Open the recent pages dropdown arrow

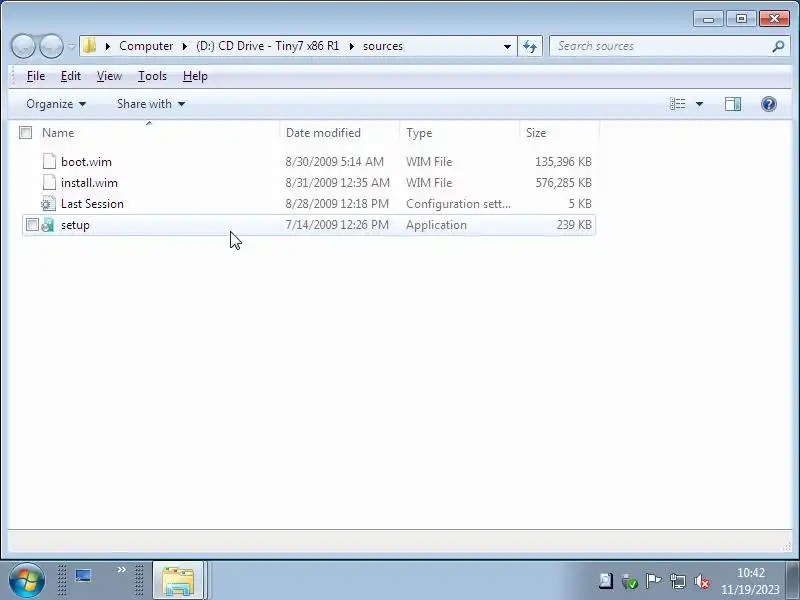pos(71,47)
